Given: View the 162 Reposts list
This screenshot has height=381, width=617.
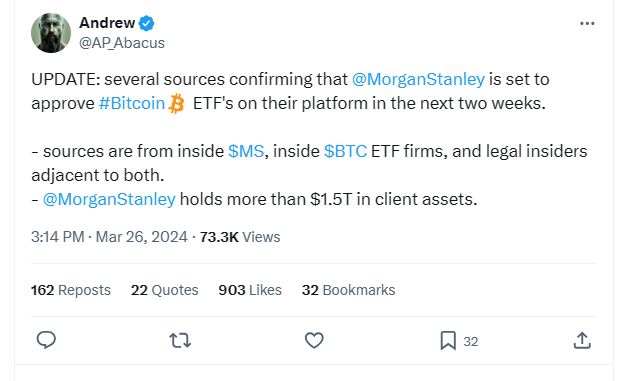Looking at the screenshot, I should click(71, 290).
